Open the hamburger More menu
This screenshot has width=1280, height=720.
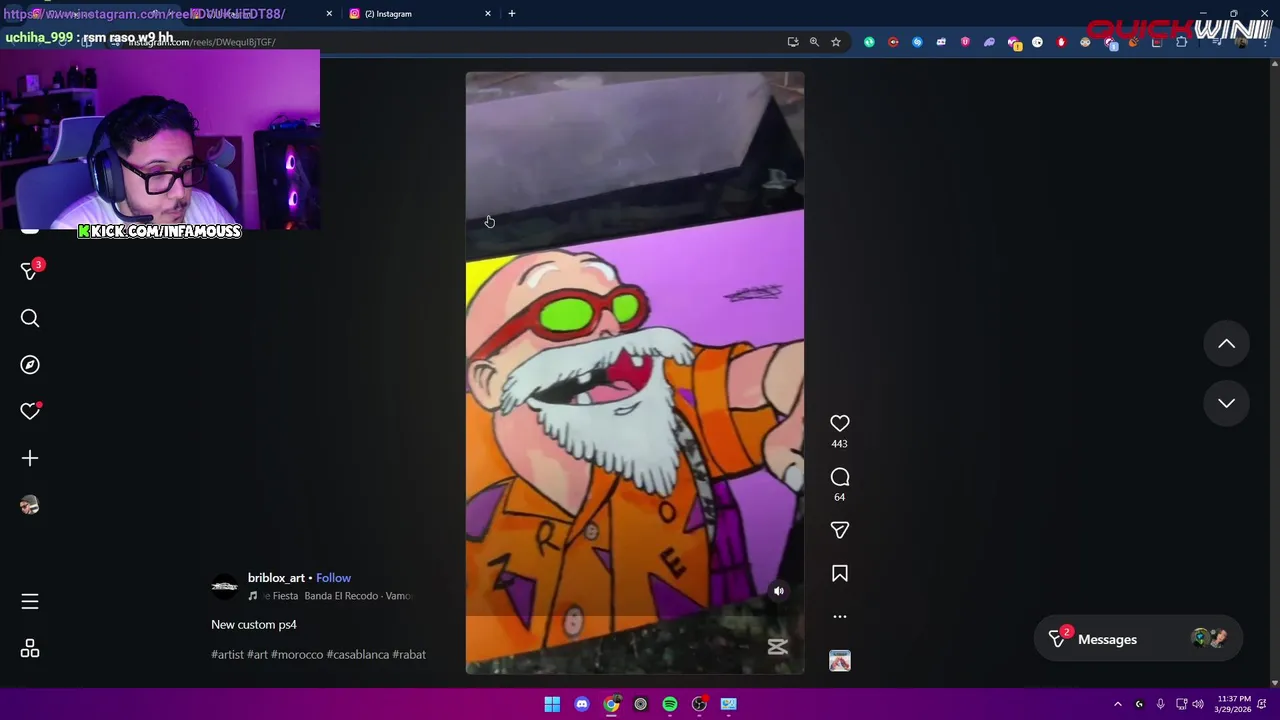pyautogui.click(x=30, y=601)
